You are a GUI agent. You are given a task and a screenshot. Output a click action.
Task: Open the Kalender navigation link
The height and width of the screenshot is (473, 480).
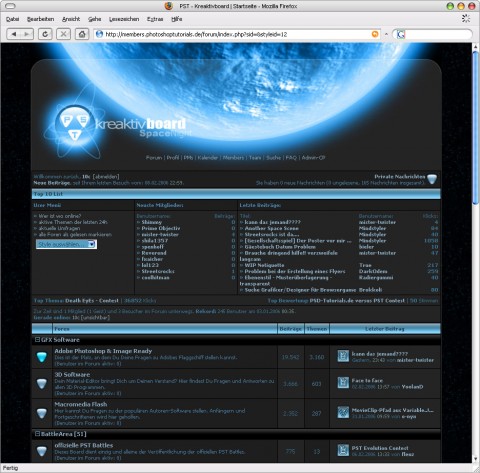tap(208, 157)
